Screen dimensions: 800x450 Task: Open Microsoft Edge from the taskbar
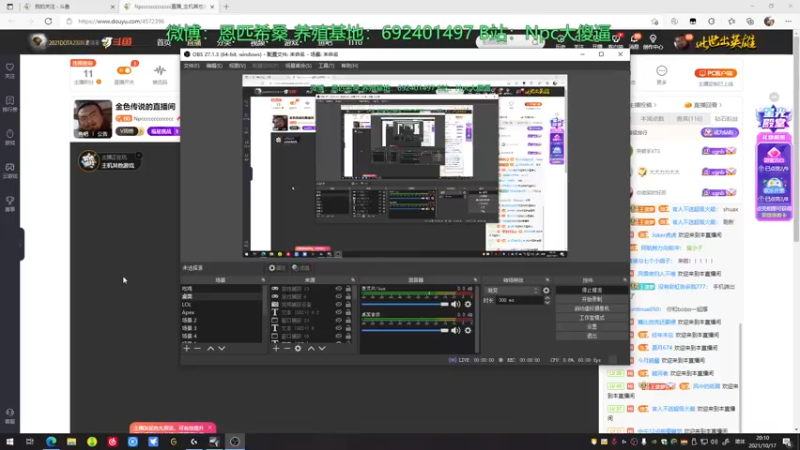[51, 441]
